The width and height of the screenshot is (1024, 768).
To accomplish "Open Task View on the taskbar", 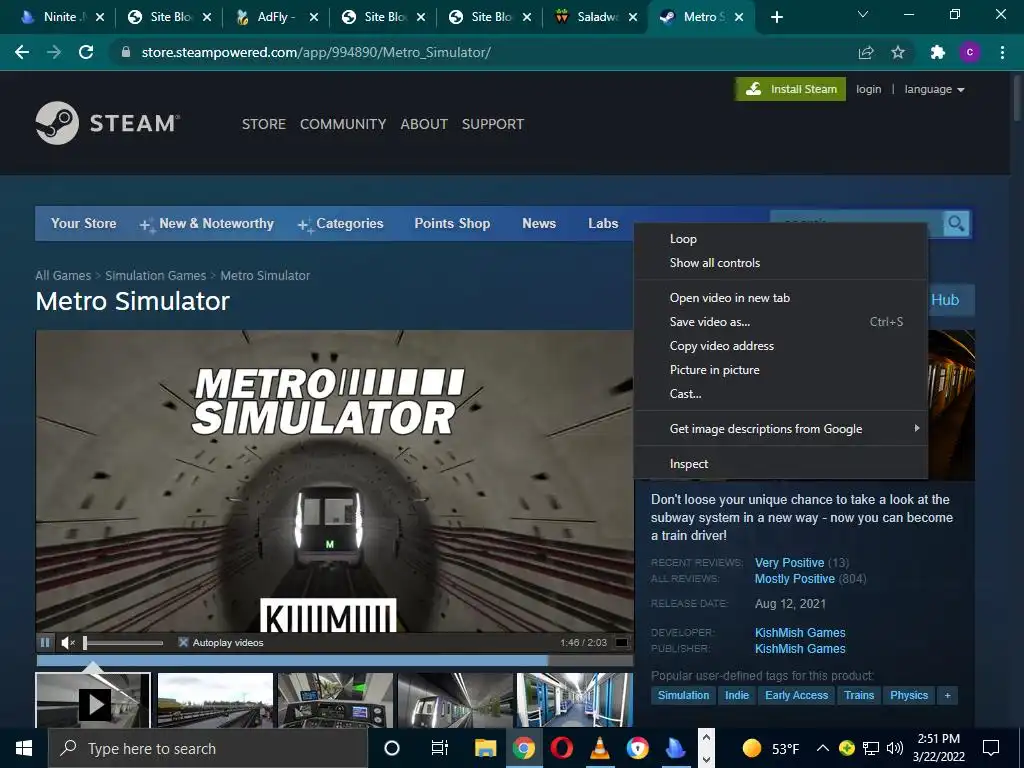I will [440, 748].
